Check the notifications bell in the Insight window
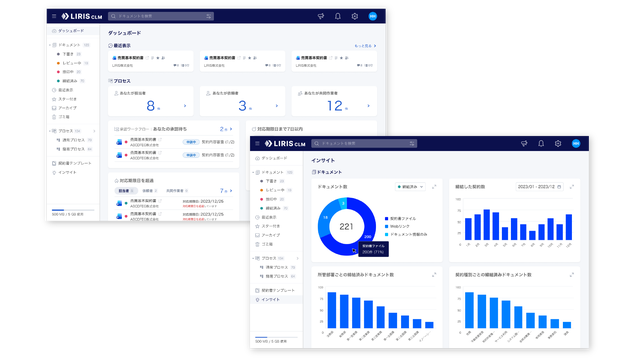Screen dimensions: 640x360 (x=541, y=144)
